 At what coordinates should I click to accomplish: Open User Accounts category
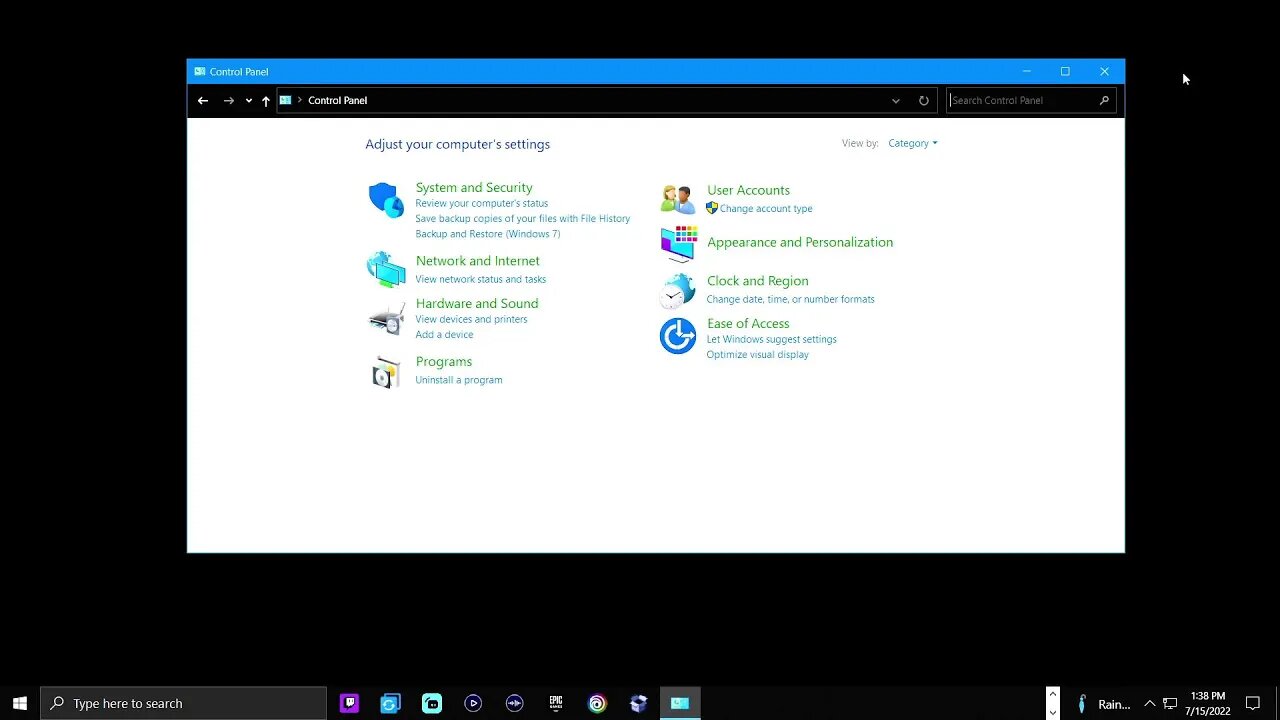tap(748, 190)
